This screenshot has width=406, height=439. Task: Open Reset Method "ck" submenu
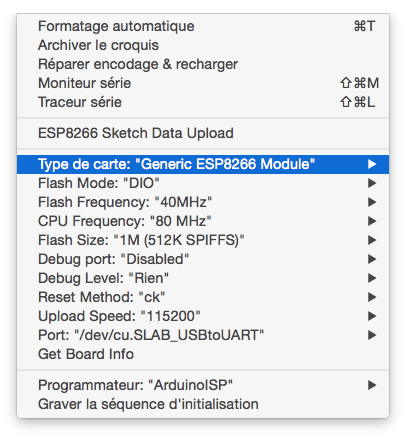203,297
